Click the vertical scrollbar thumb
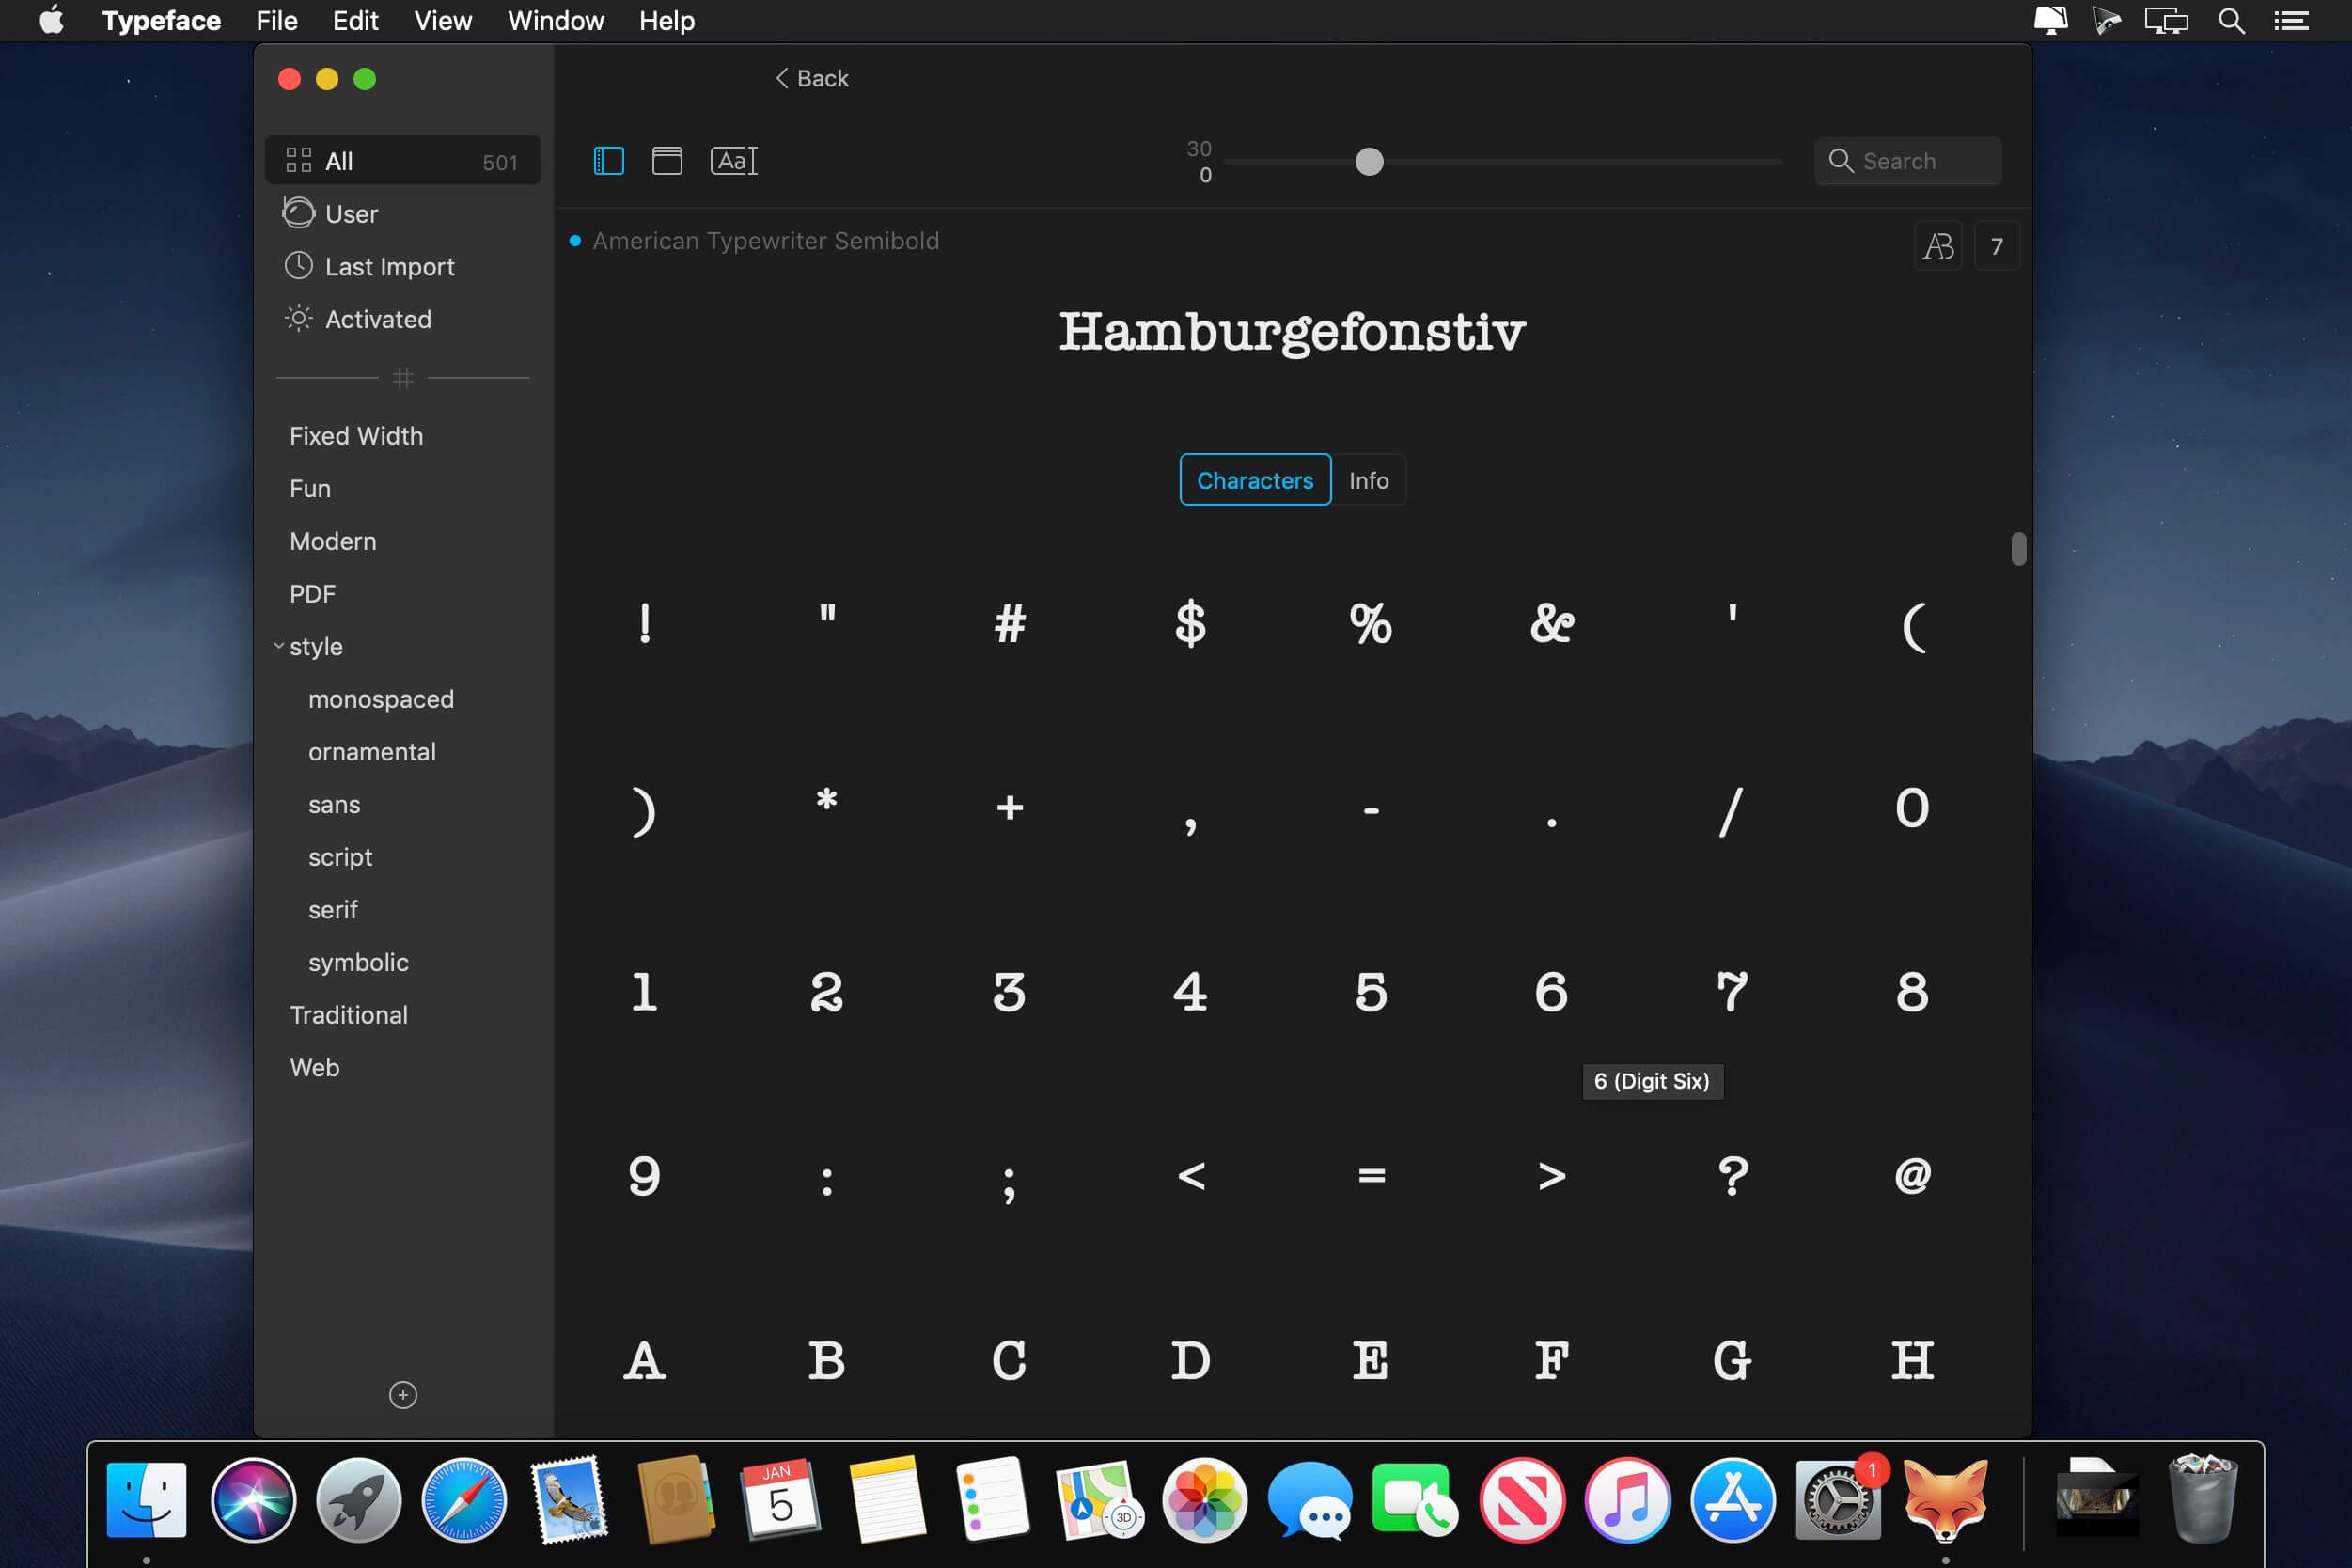This screenshot has height=1568, width=2352. coord(2019,549)
